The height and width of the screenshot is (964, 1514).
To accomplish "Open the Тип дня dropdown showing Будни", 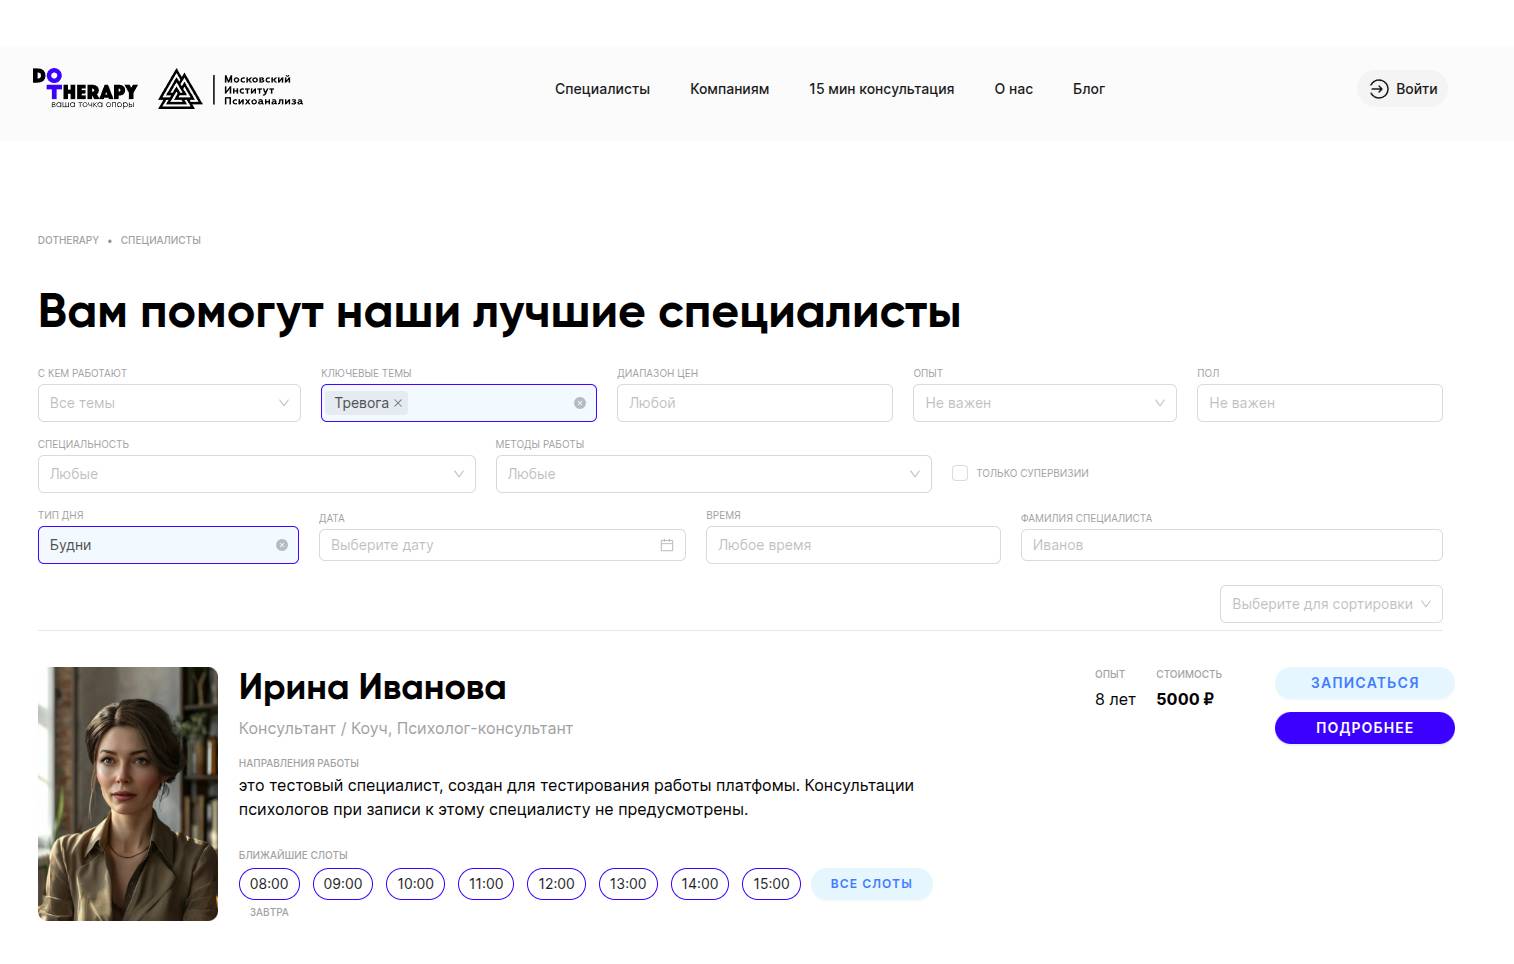I will (168, 545).
